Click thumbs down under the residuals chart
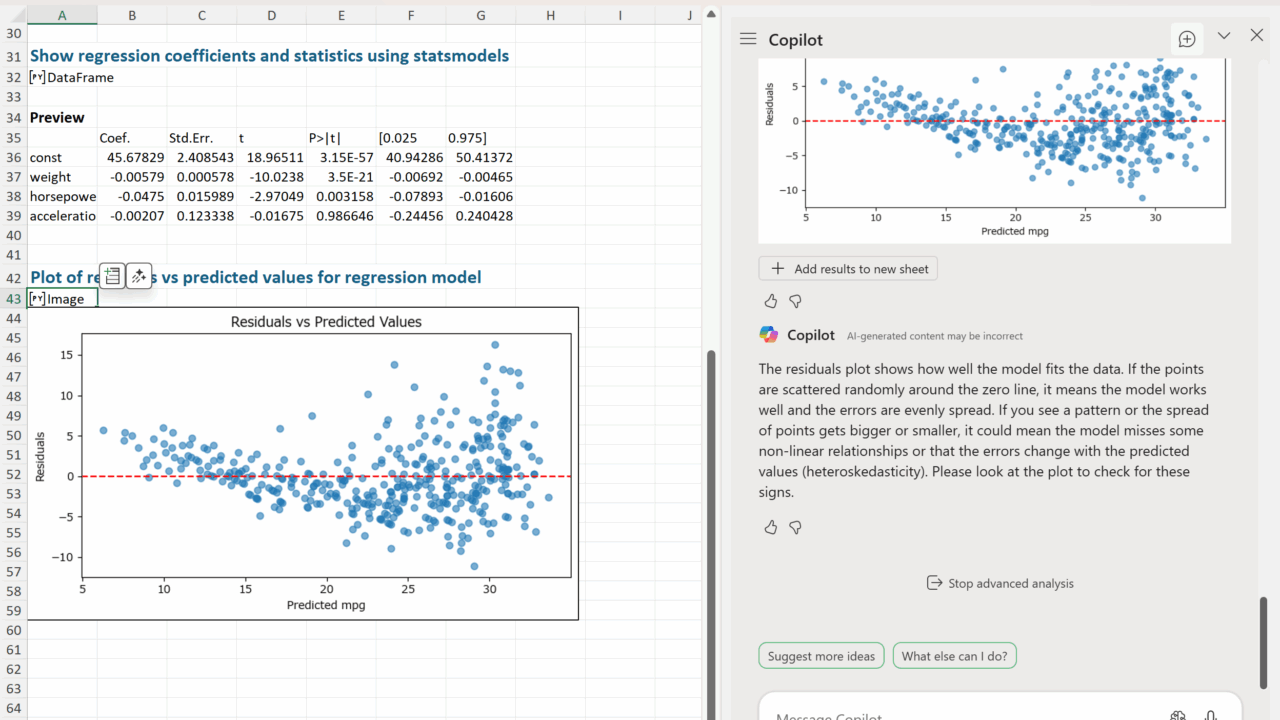 coord(795,301)
